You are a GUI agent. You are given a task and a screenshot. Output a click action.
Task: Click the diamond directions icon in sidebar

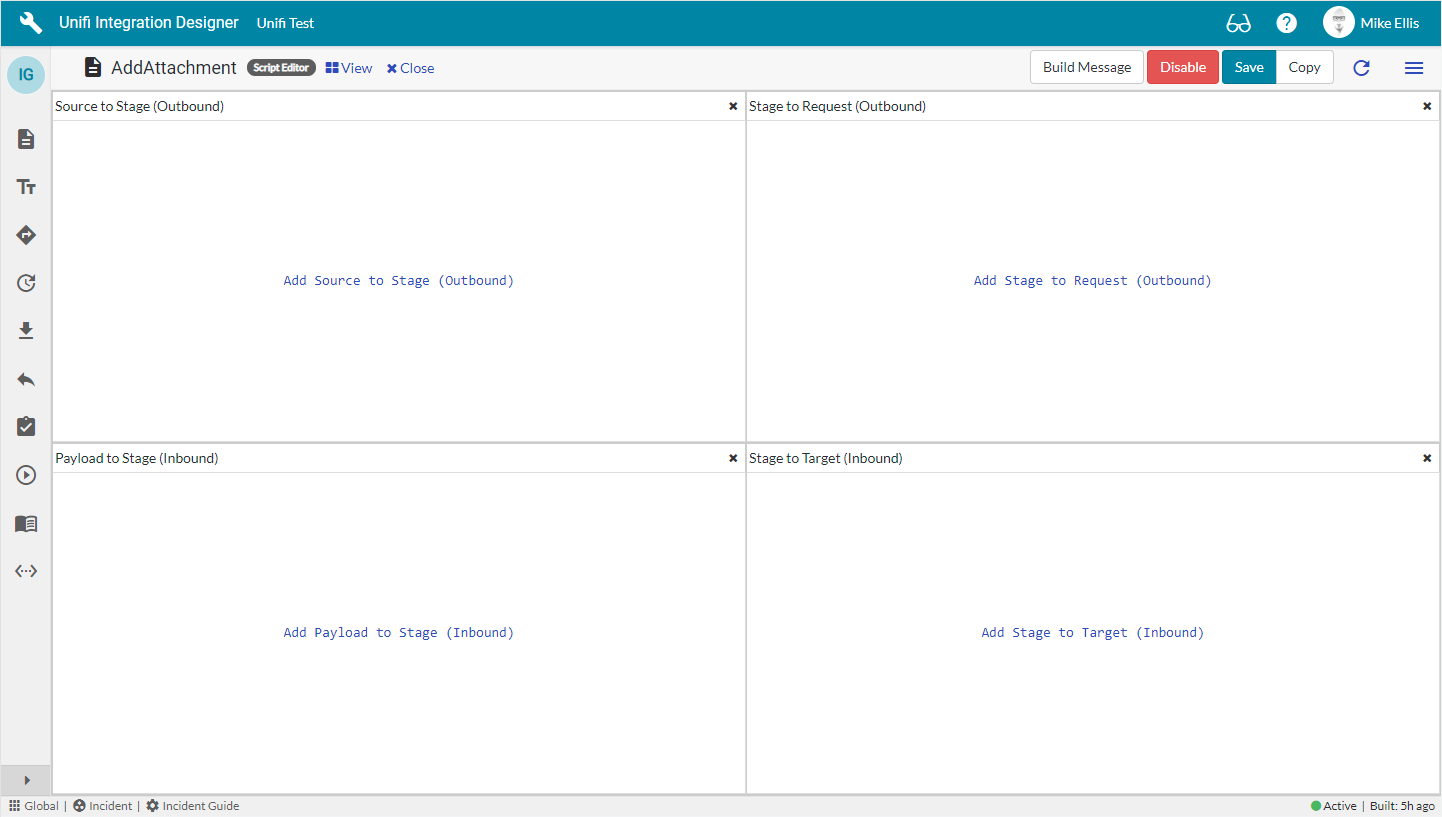click(x=26, y=235)
